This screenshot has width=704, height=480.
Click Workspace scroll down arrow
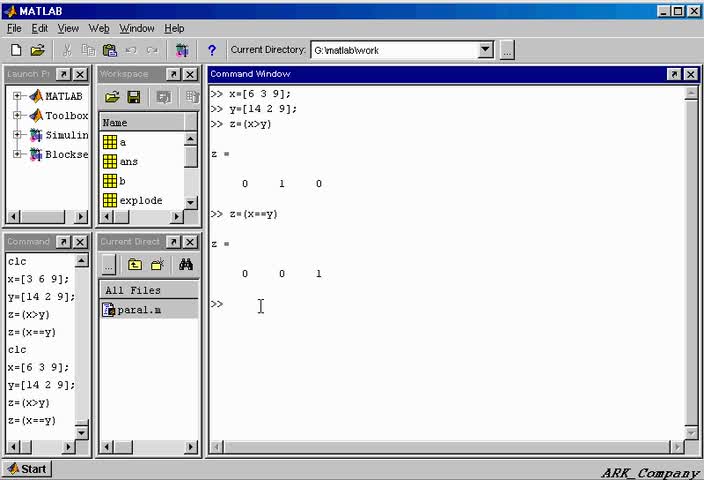[190, 203]
